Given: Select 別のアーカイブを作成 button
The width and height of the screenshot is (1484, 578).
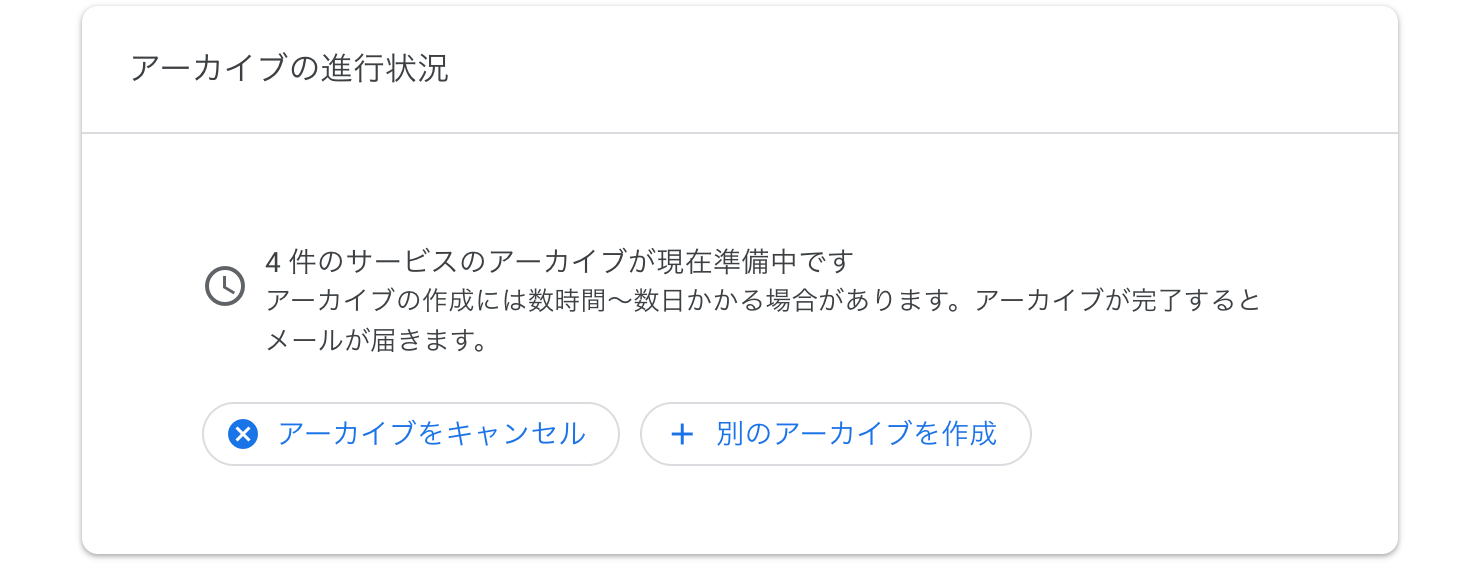Looking at the screenshot, I should 836,434.
